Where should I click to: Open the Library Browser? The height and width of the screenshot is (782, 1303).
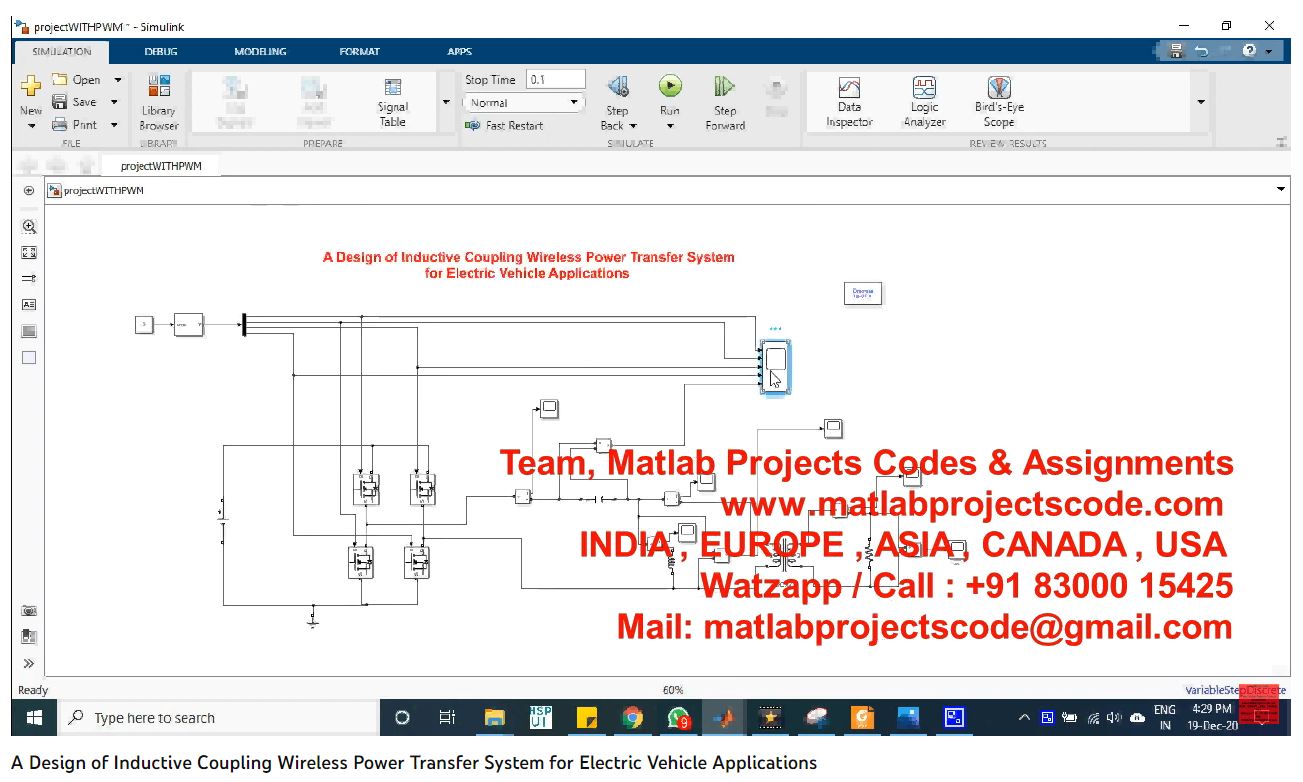pyautogui.click(x=158, y=102)
